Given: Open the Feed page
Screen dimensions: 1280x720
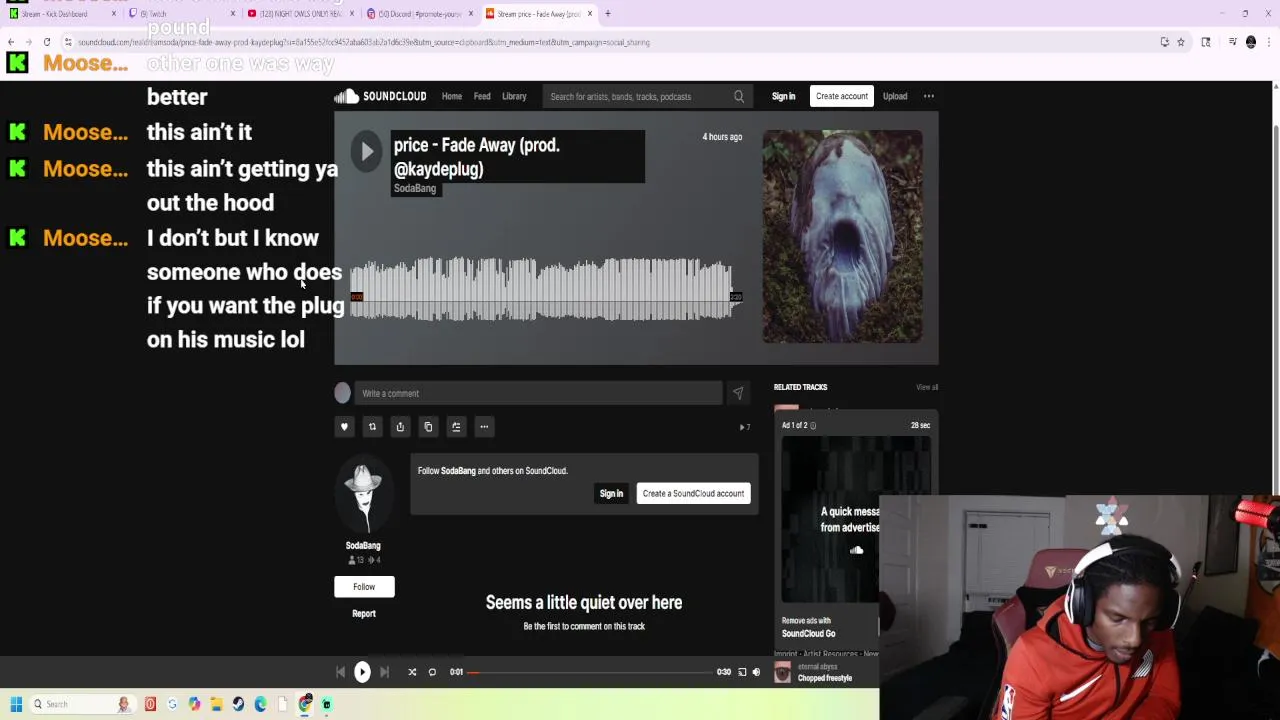Looking at the screenshot, I should coord(482,96).
